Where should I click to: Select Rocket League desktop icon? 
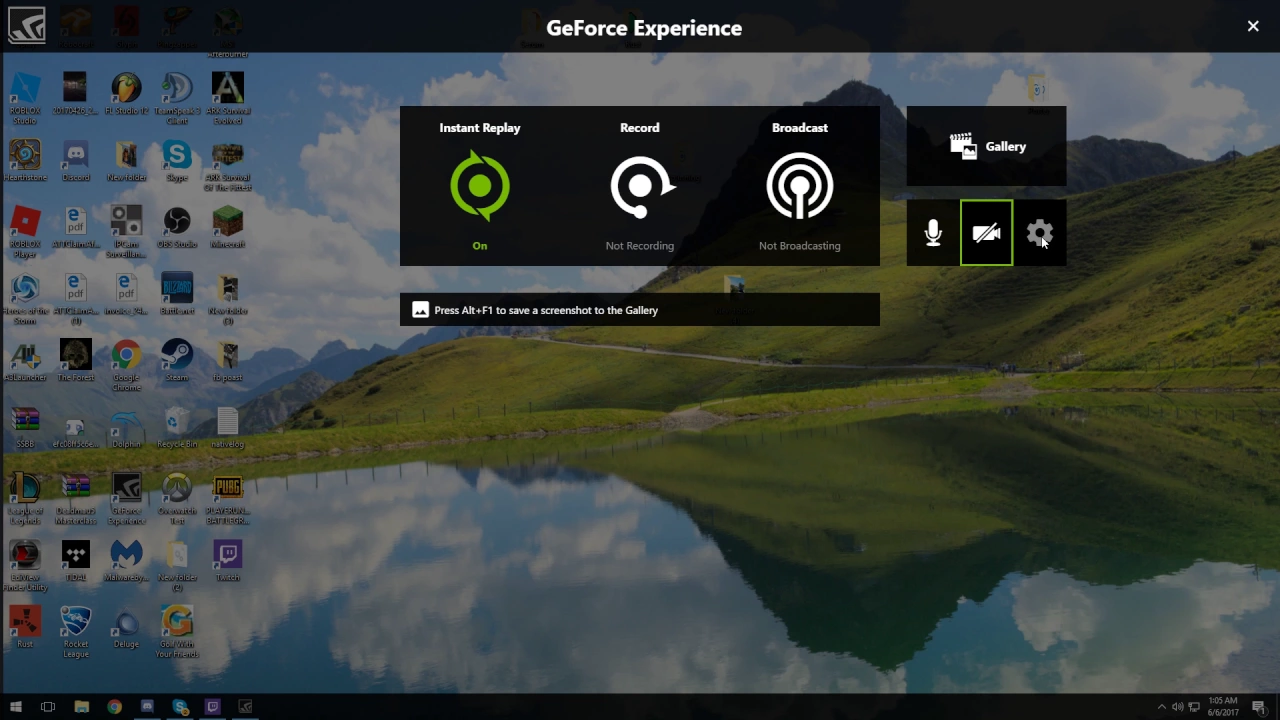[75, 632]
